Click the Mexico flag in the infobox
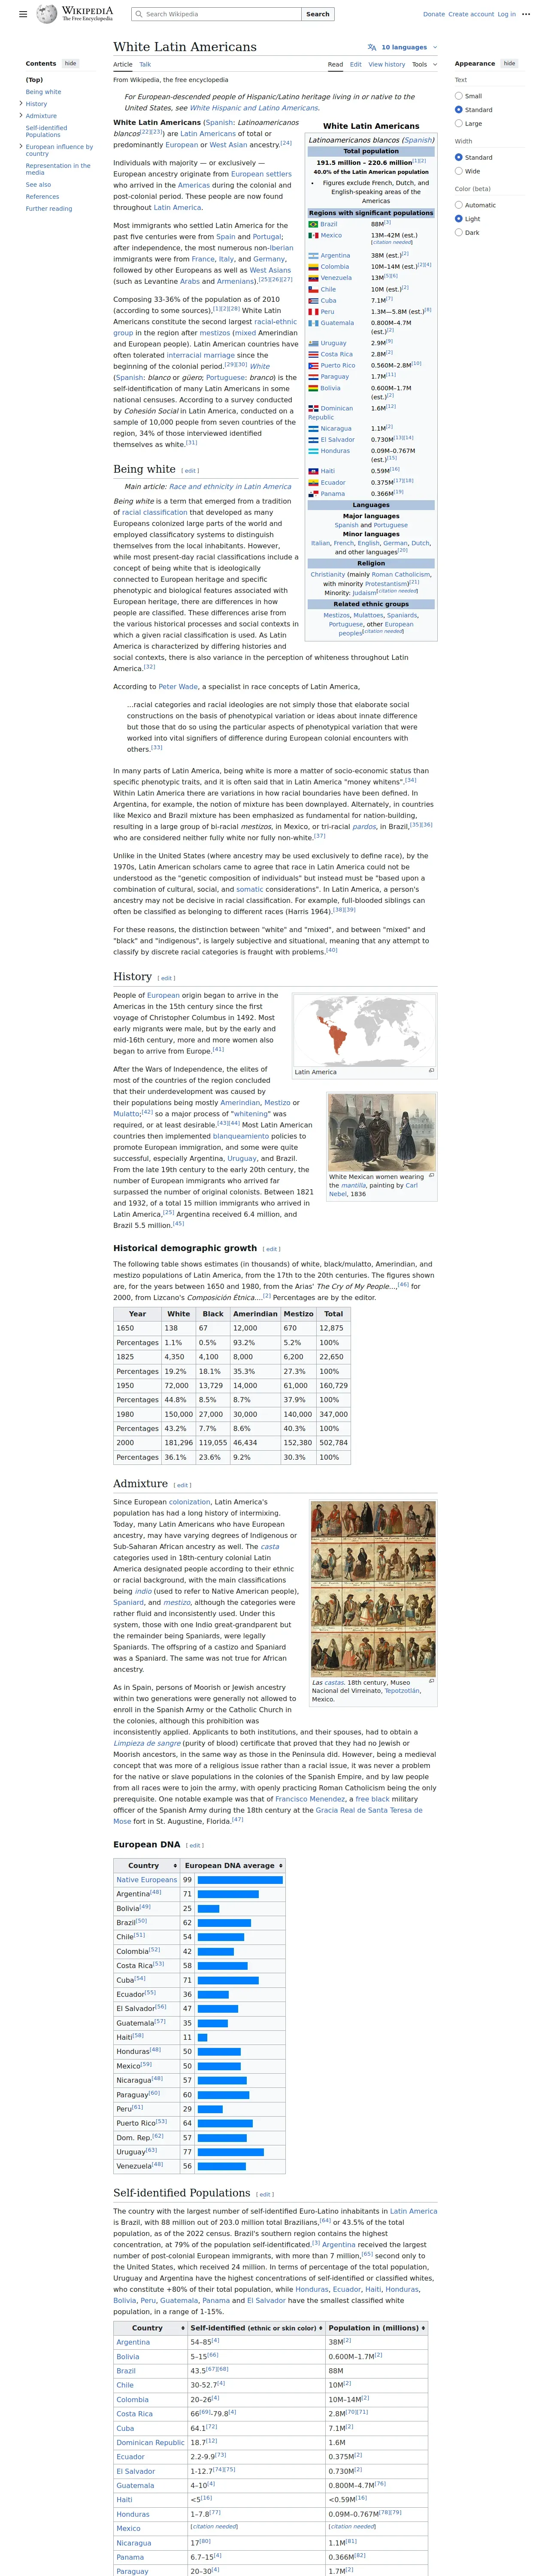Image resolution: width=551 pixels, height=2576 pixels. (313, 235)
